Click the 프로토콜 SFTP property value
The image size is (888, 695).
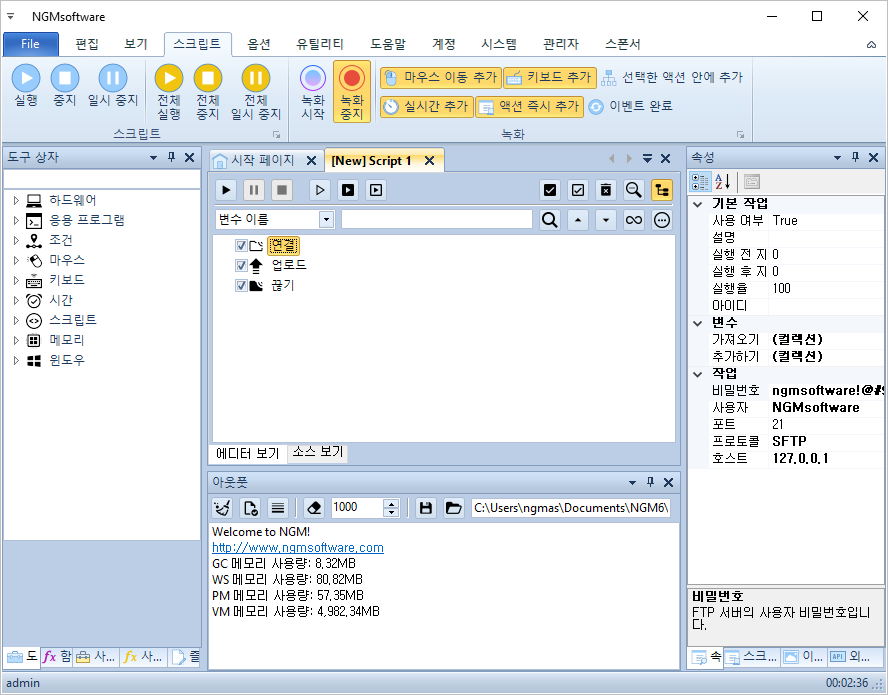pos(827,441)
